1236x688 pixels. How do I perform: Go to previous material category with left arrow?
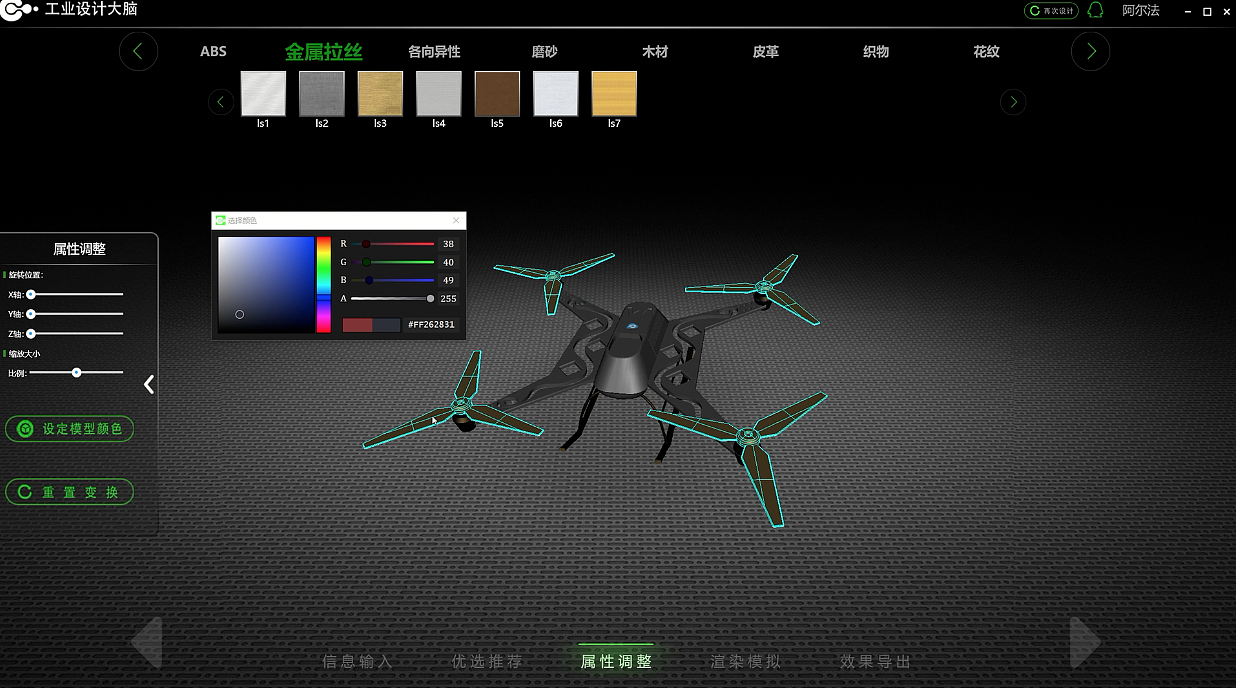click(138, 51)
